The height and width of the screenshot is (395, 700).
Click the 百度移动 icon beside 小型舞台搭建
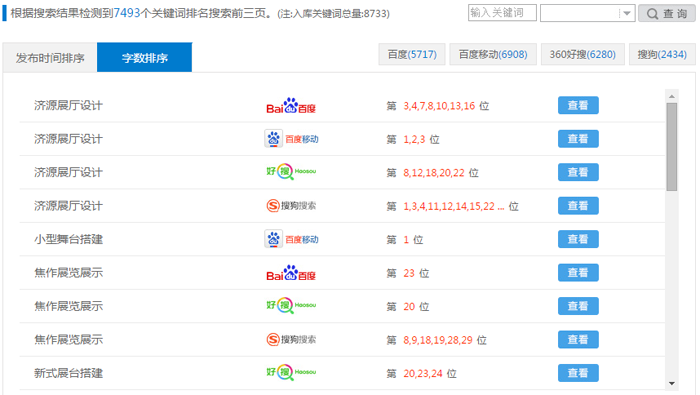pyautogui.click(x=291, y=239)
